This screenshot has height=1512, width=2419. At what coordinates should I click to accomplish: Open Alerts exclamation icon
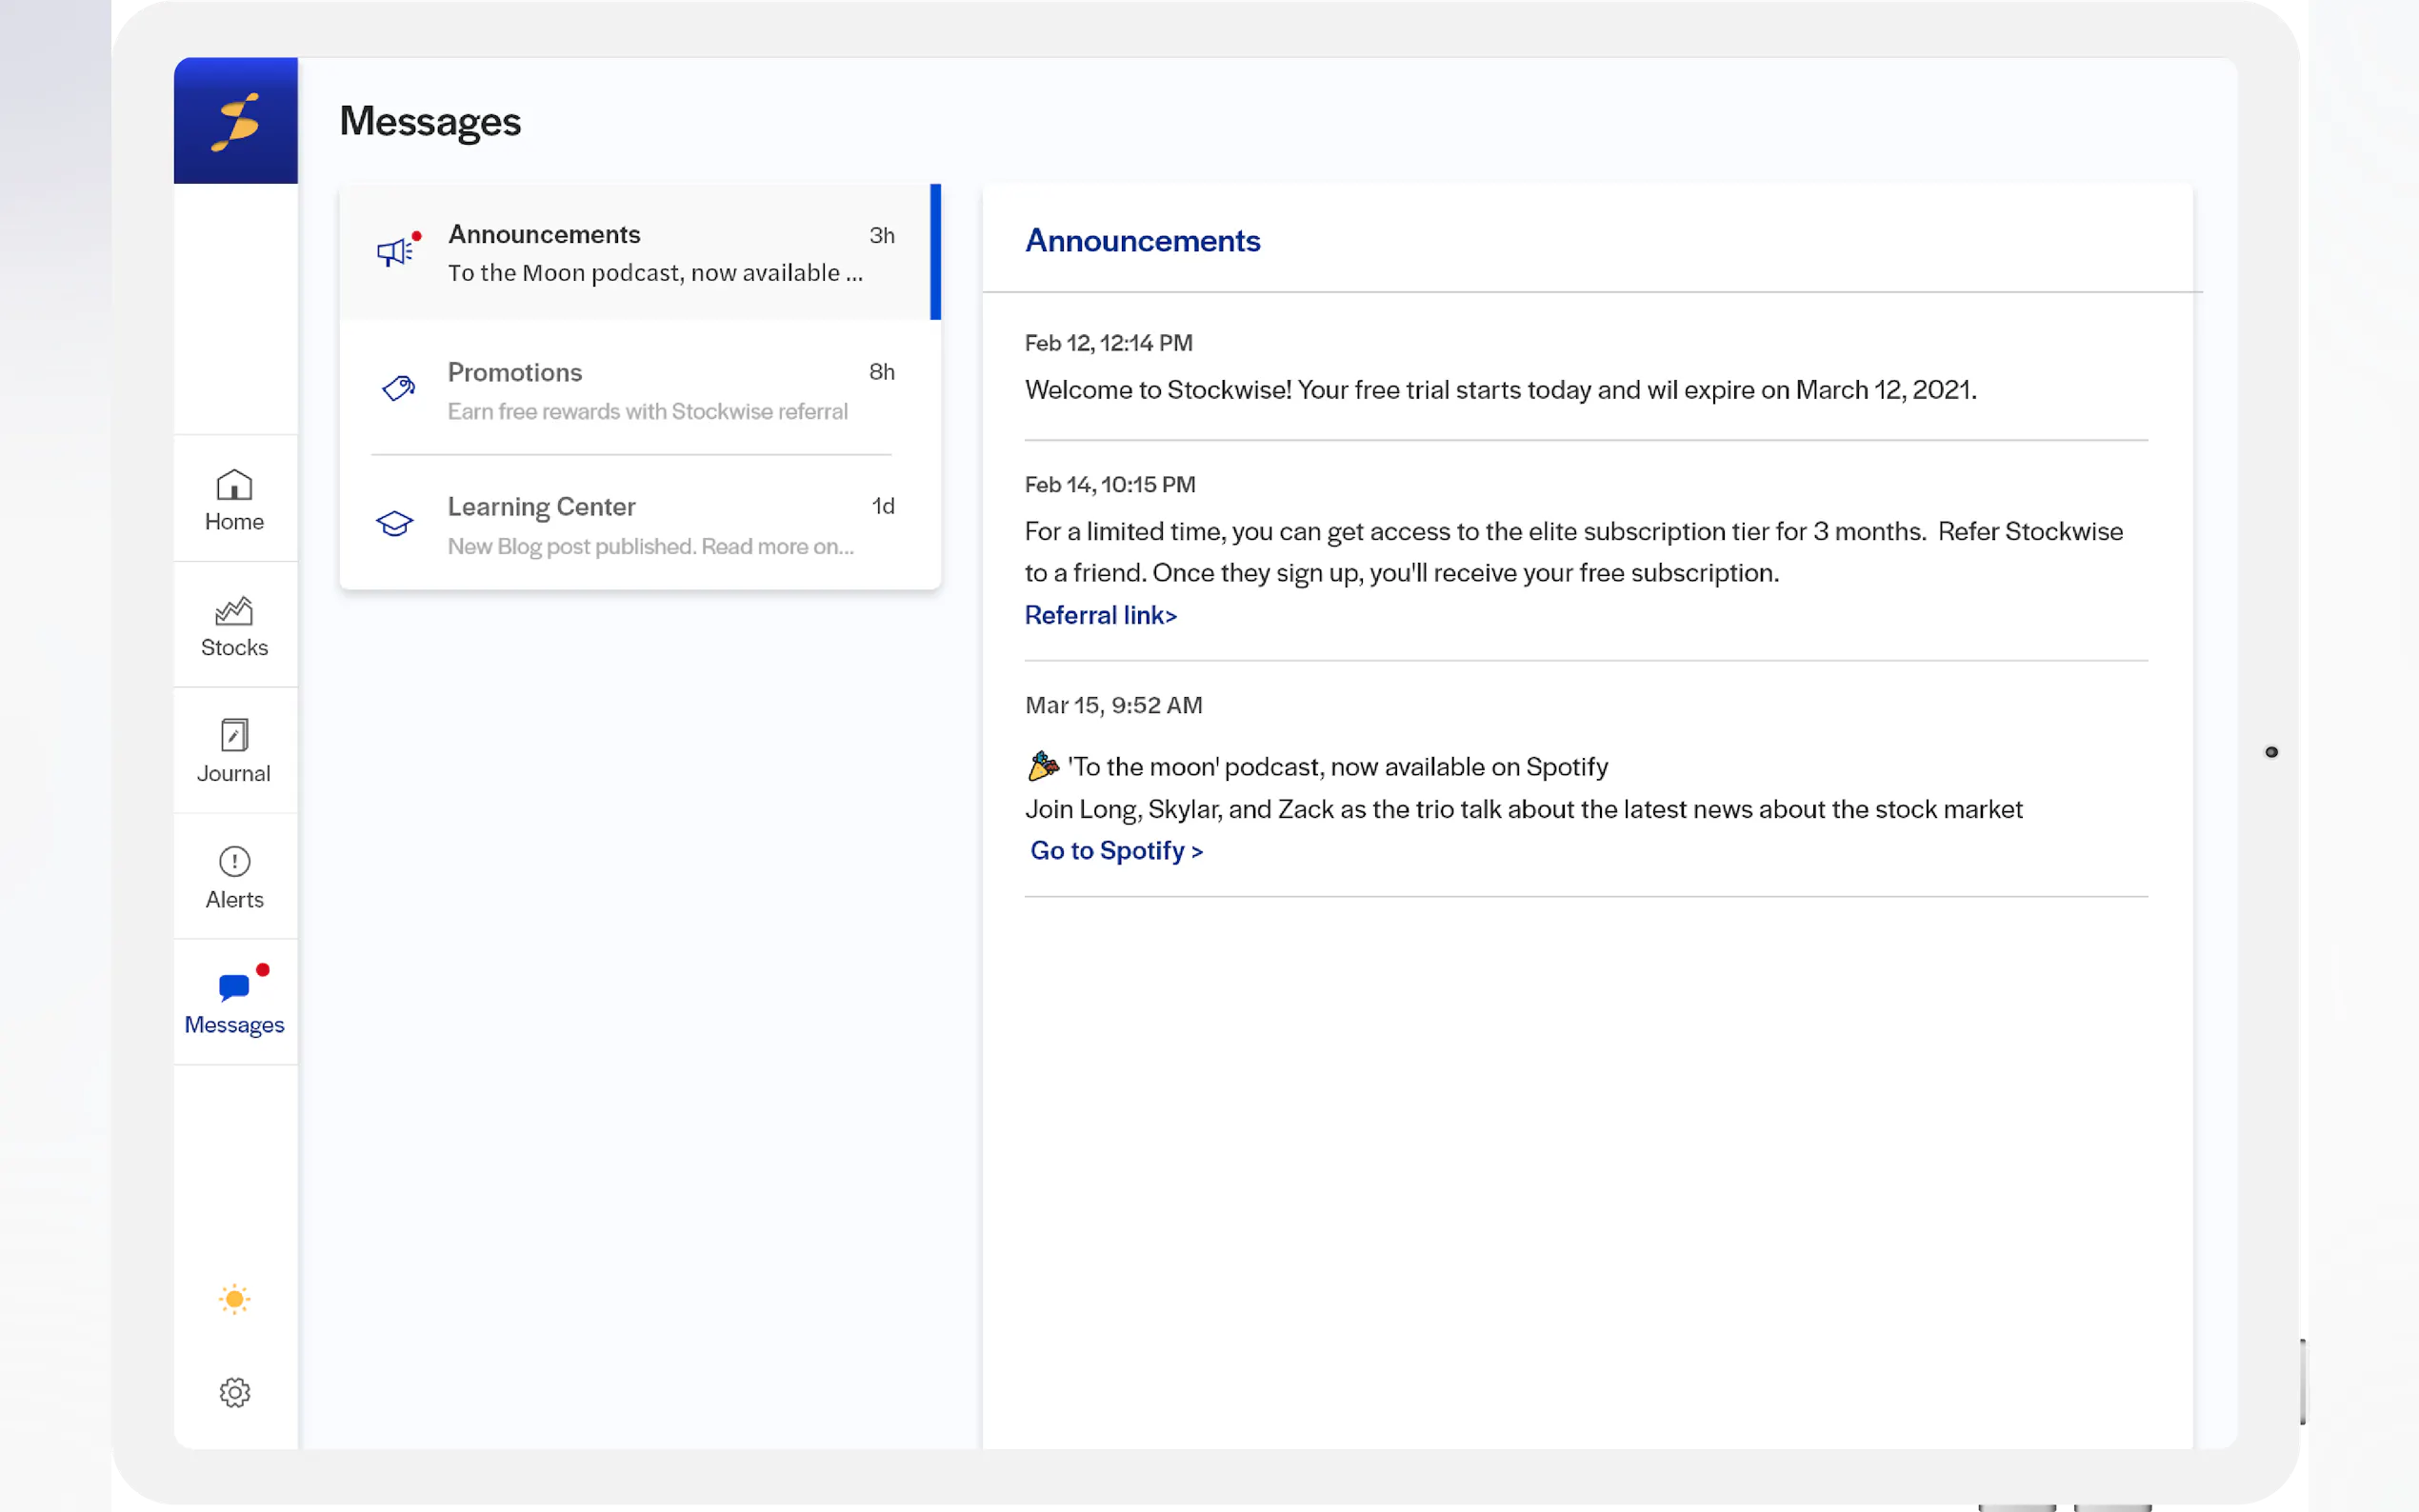coord(234,861)
